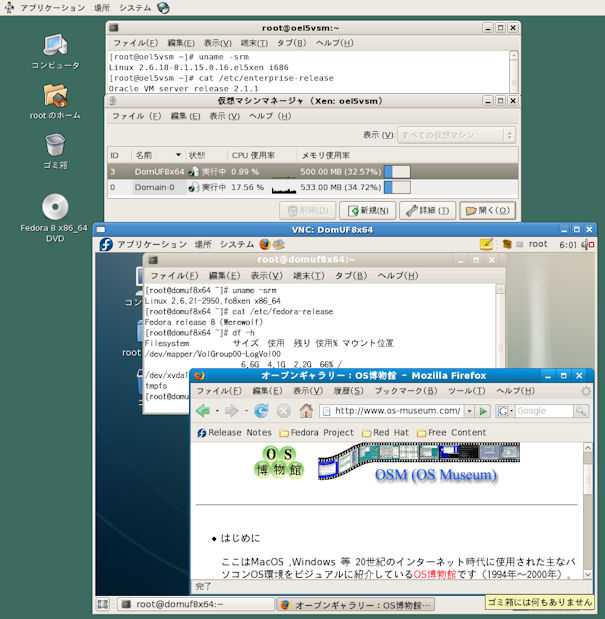Click show desktop icon in VNC taskbar
This screenshot has height=619, width=605.
103,604
